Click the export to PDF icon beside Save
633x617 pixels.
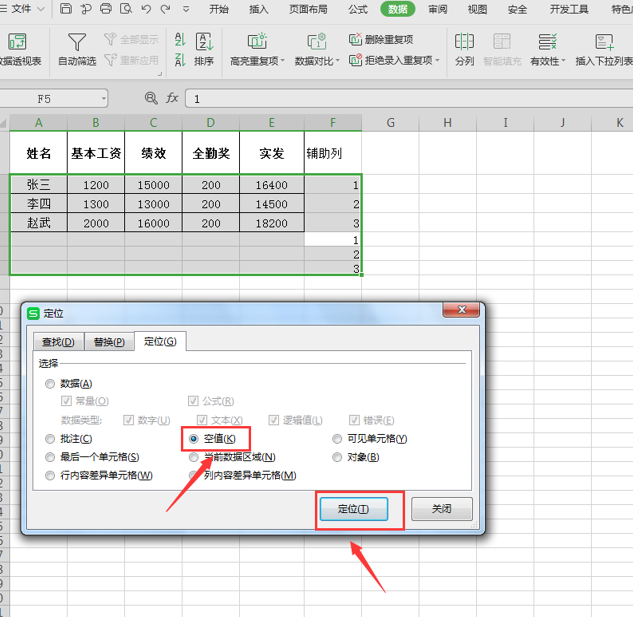86,8
